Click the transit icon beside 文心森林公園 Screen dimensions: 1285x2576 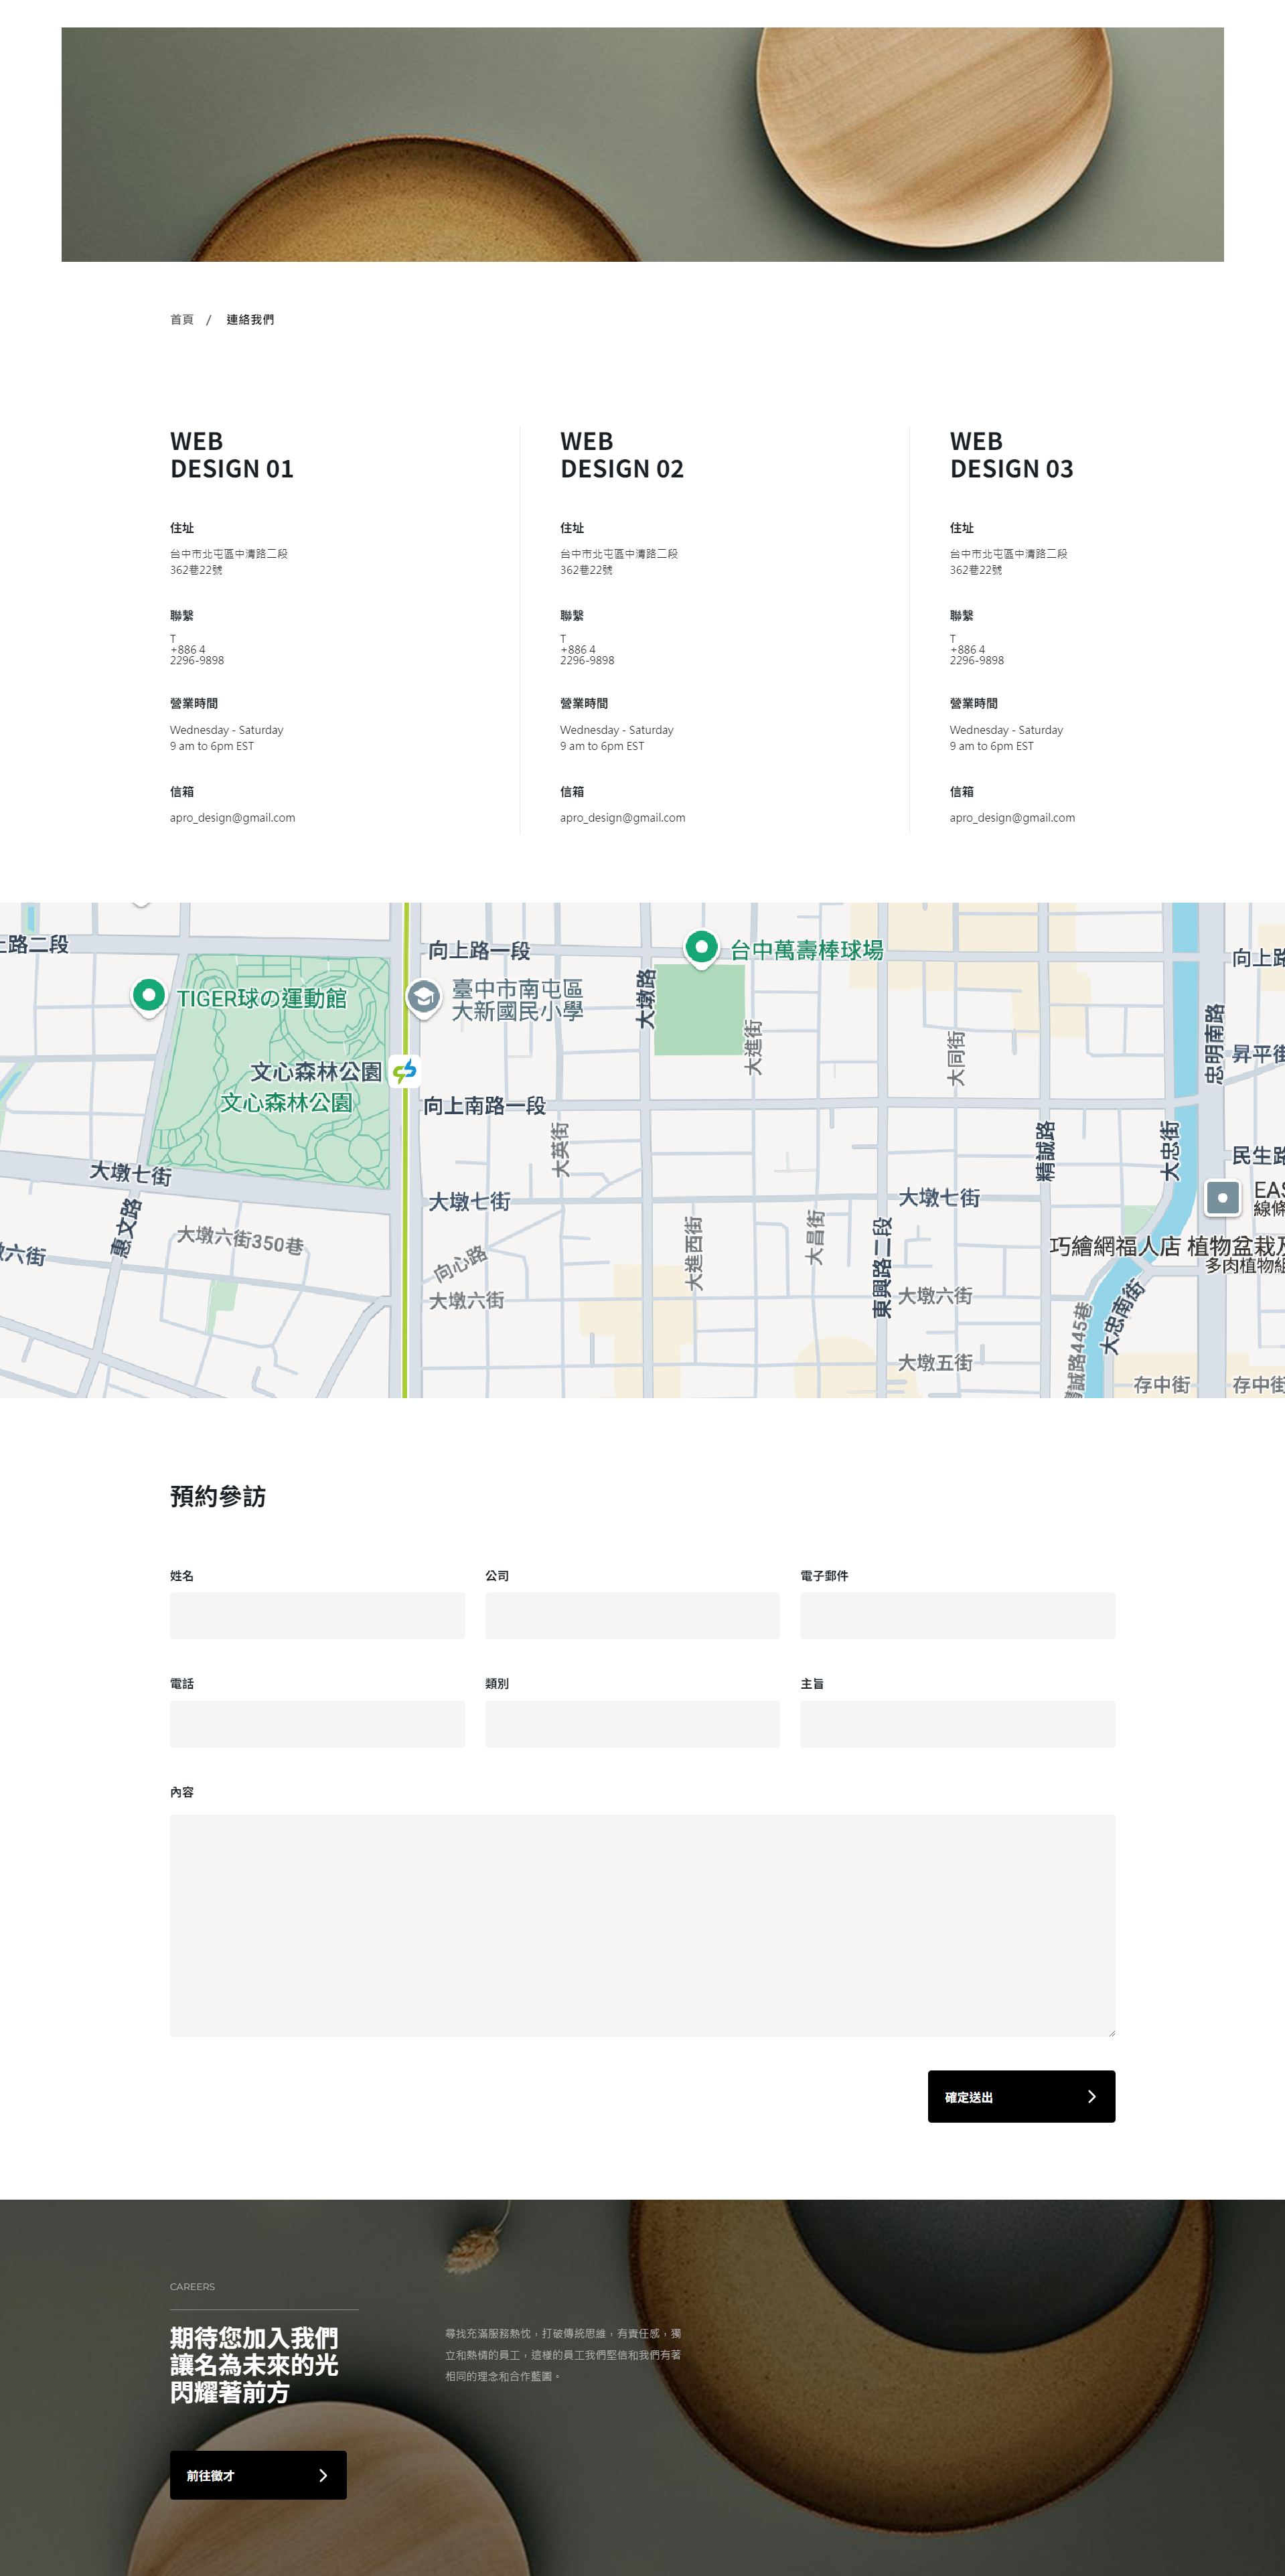click(x=404, y=1071)
